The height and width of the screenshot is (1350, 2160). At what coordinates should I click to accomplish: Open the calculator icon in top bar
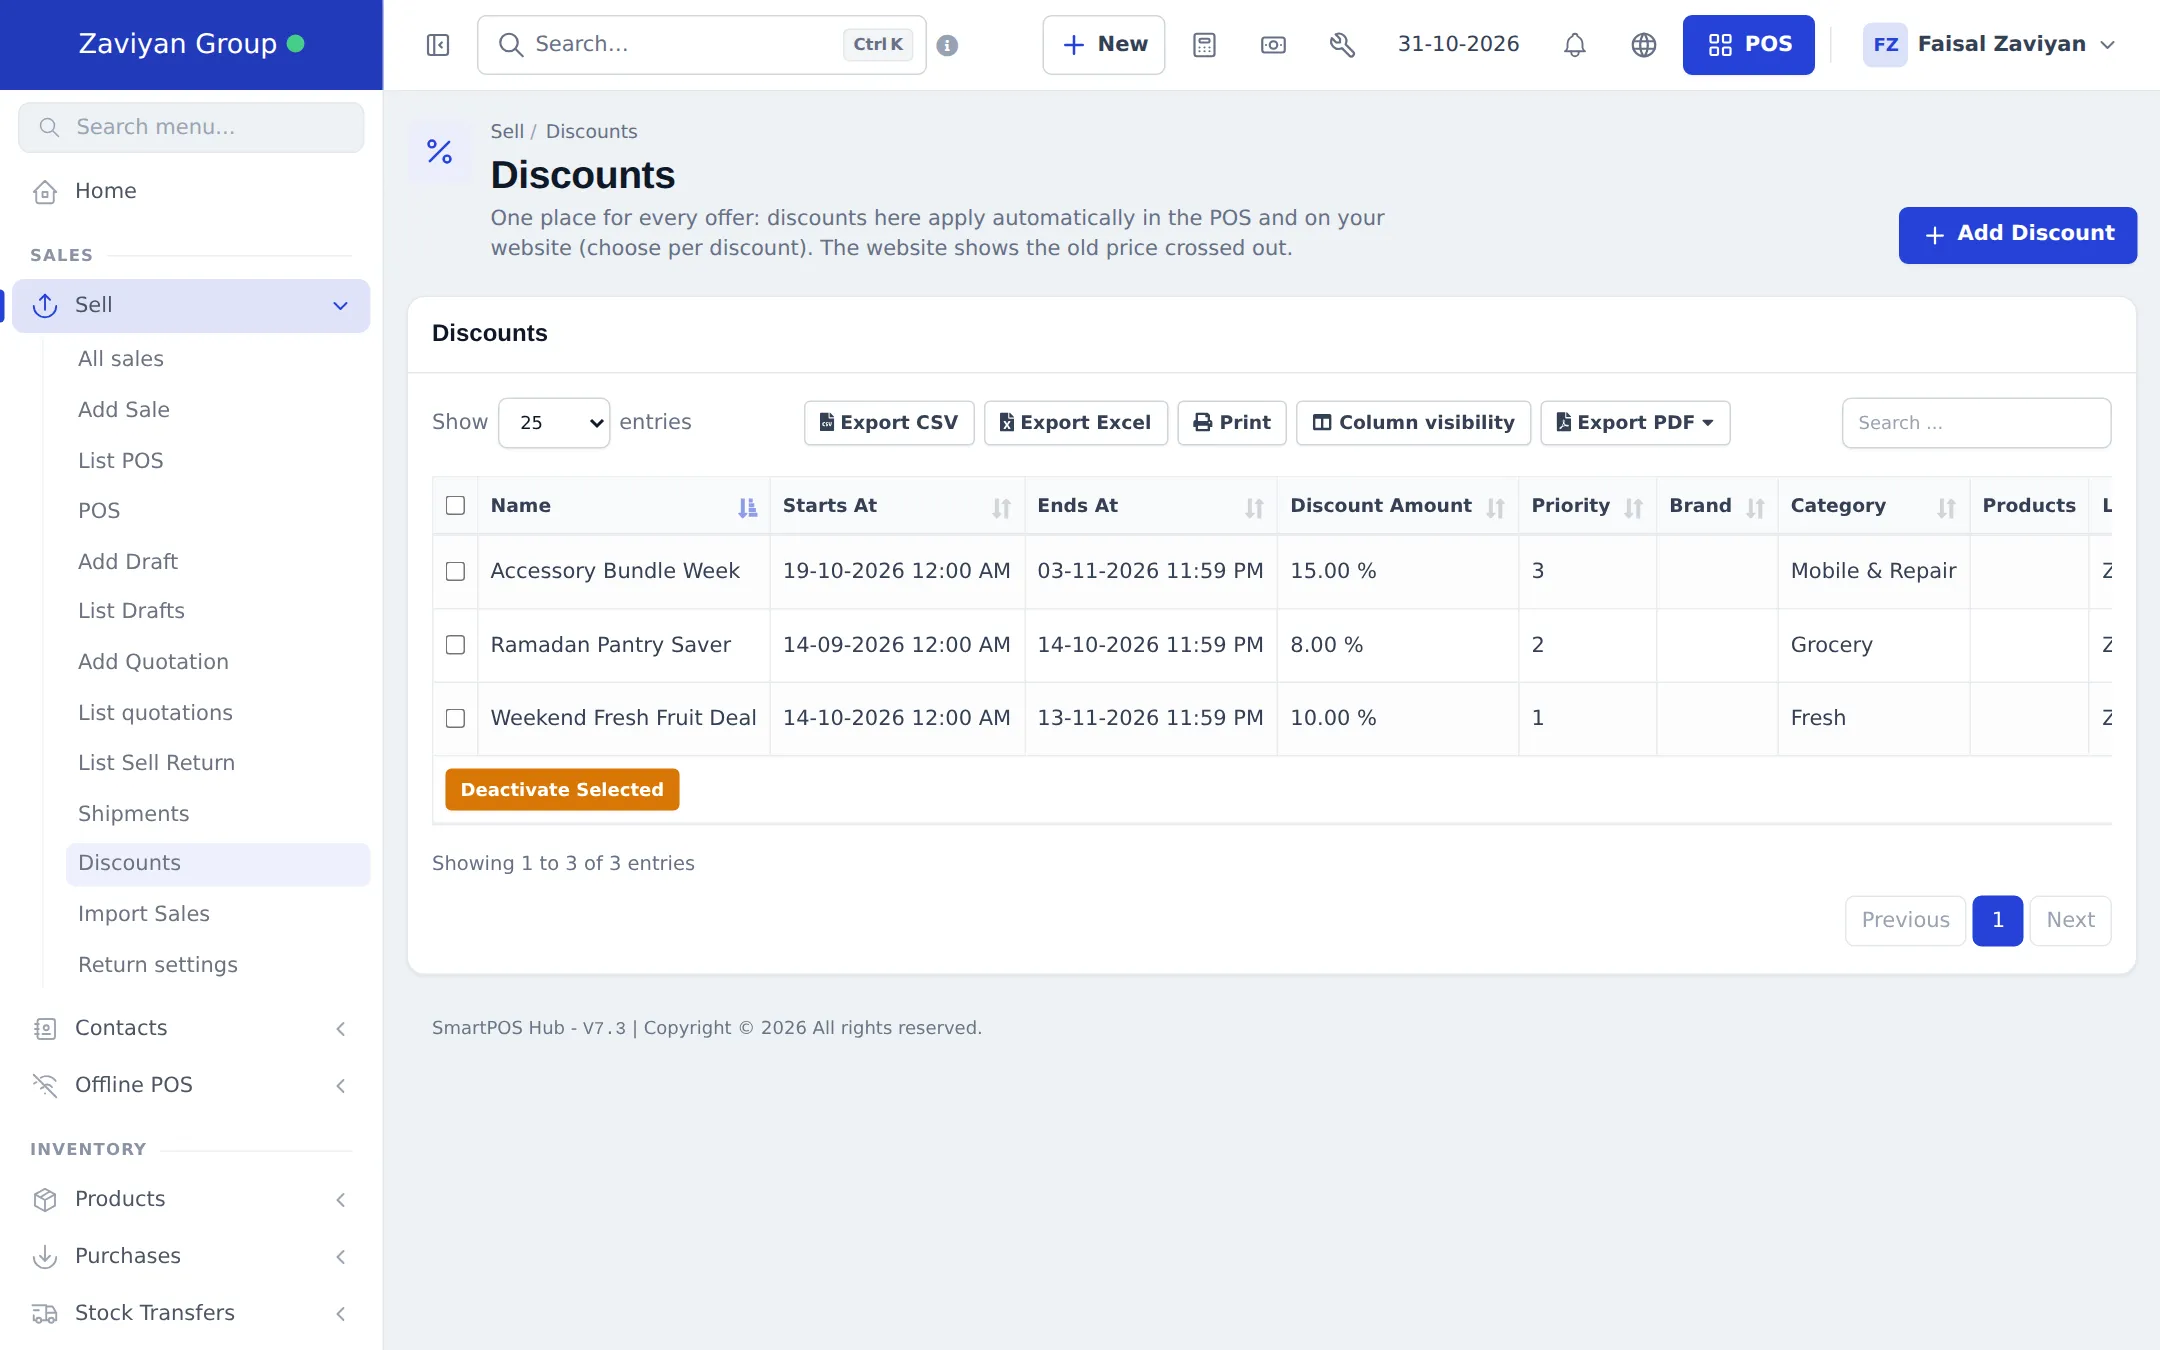1204,45
